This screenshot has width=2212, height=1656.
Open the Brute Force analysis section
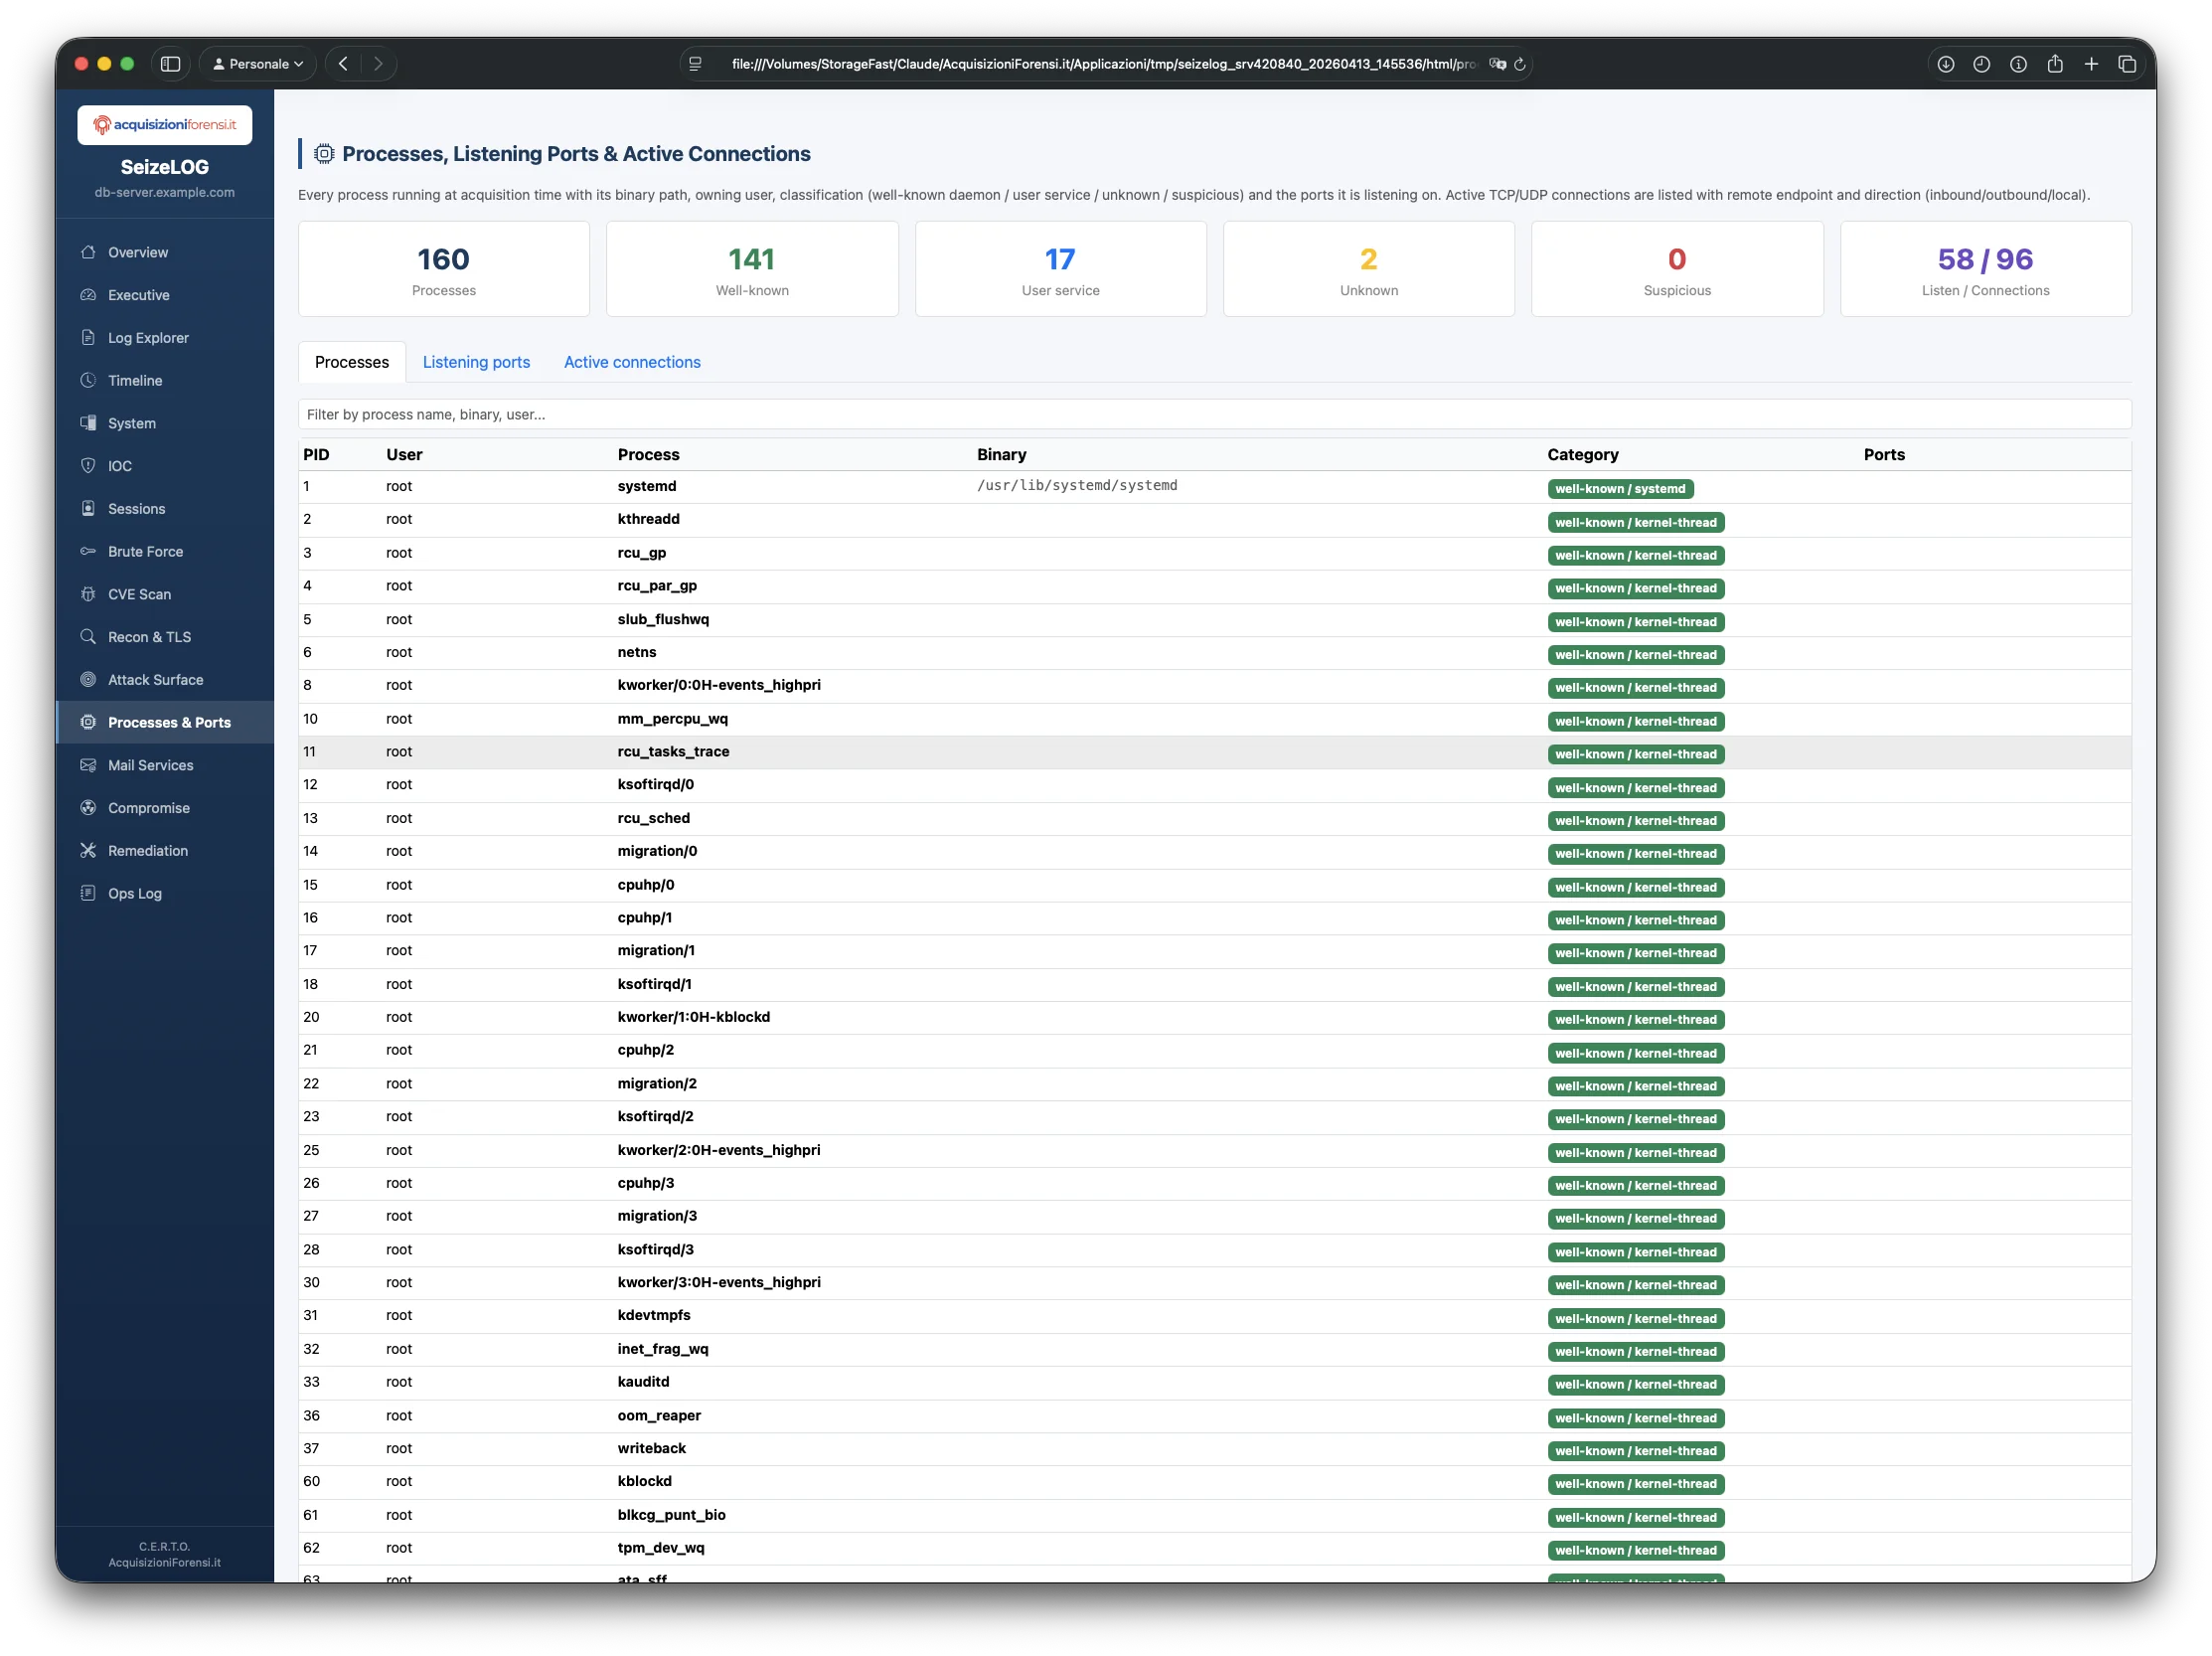point(145,551)
